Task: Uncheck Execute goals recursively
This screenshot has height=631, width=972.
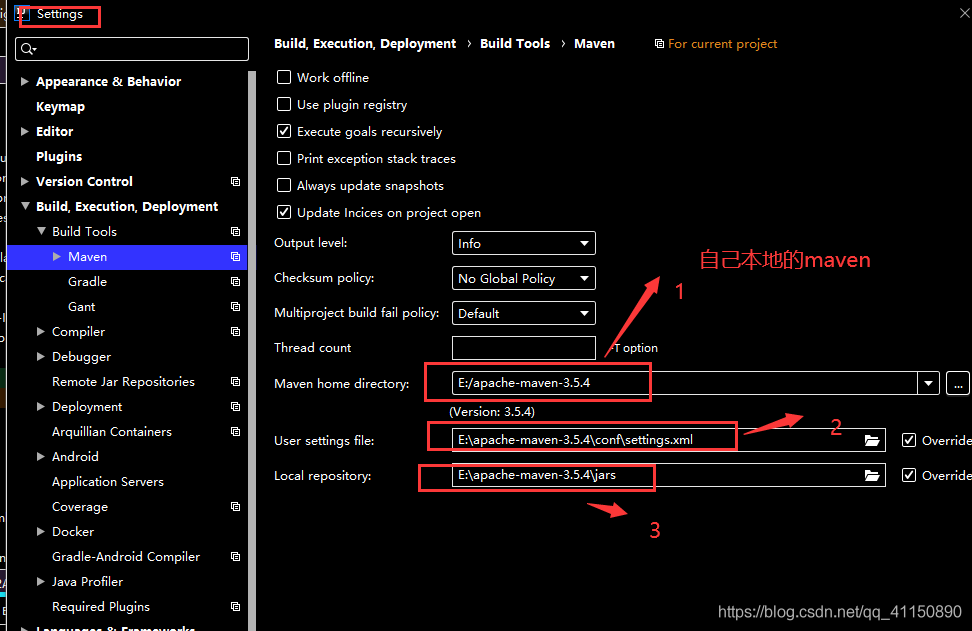Action: pos(284,132)
